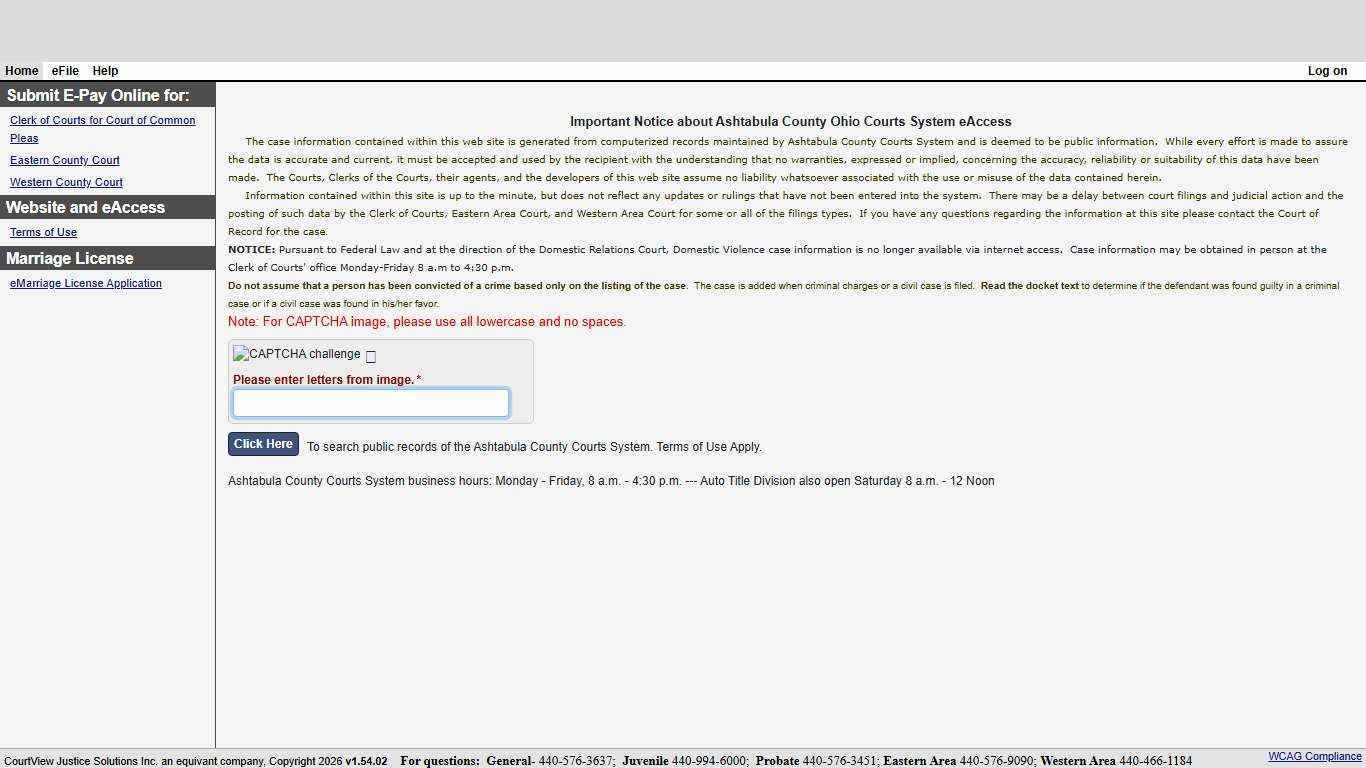Click the Marriage License section header
This screenshot has width=1366, height=768.
[x=70, y=258]
